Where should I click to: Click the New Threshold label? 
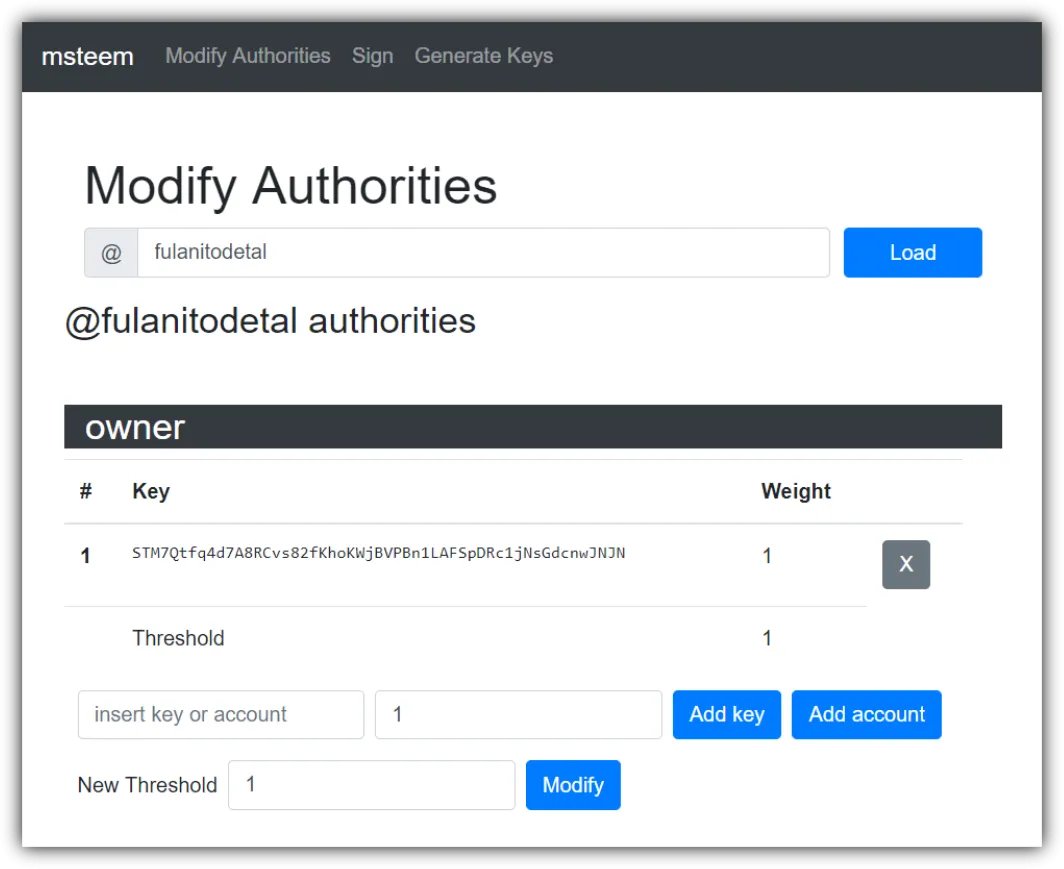pos(148,785)
